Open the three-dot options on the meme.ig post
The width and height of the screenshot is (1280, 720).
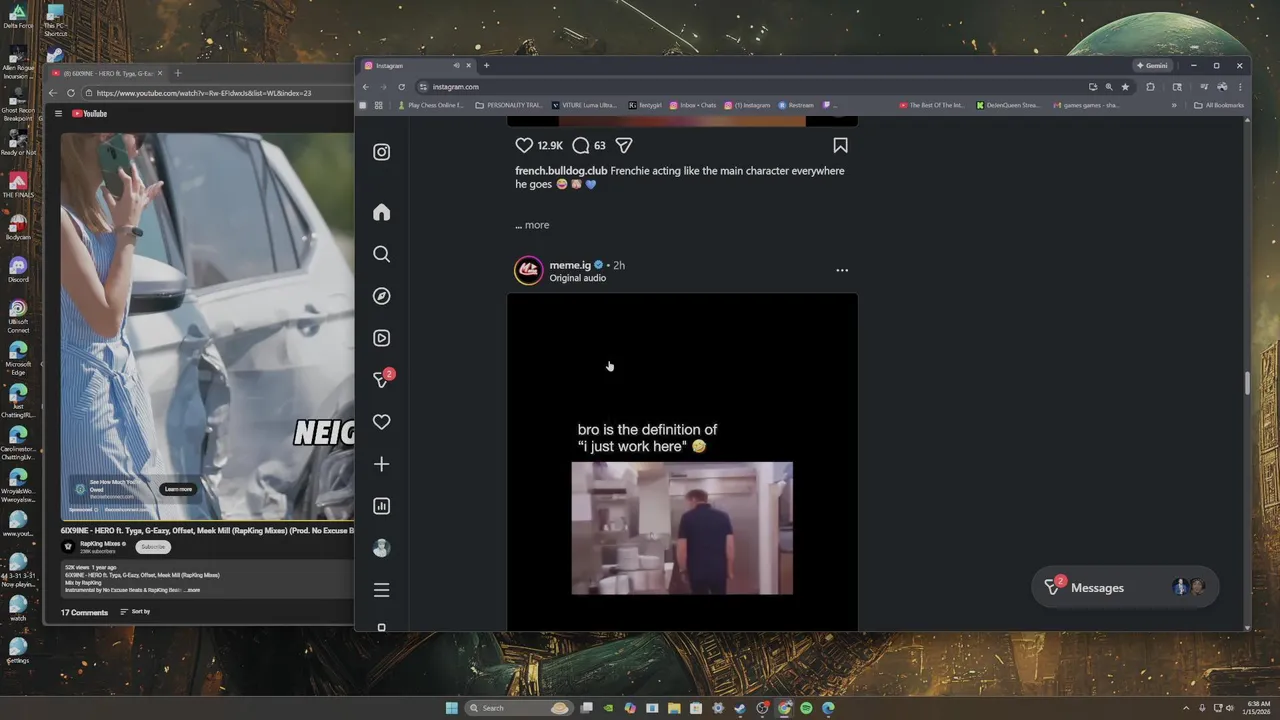842,270
